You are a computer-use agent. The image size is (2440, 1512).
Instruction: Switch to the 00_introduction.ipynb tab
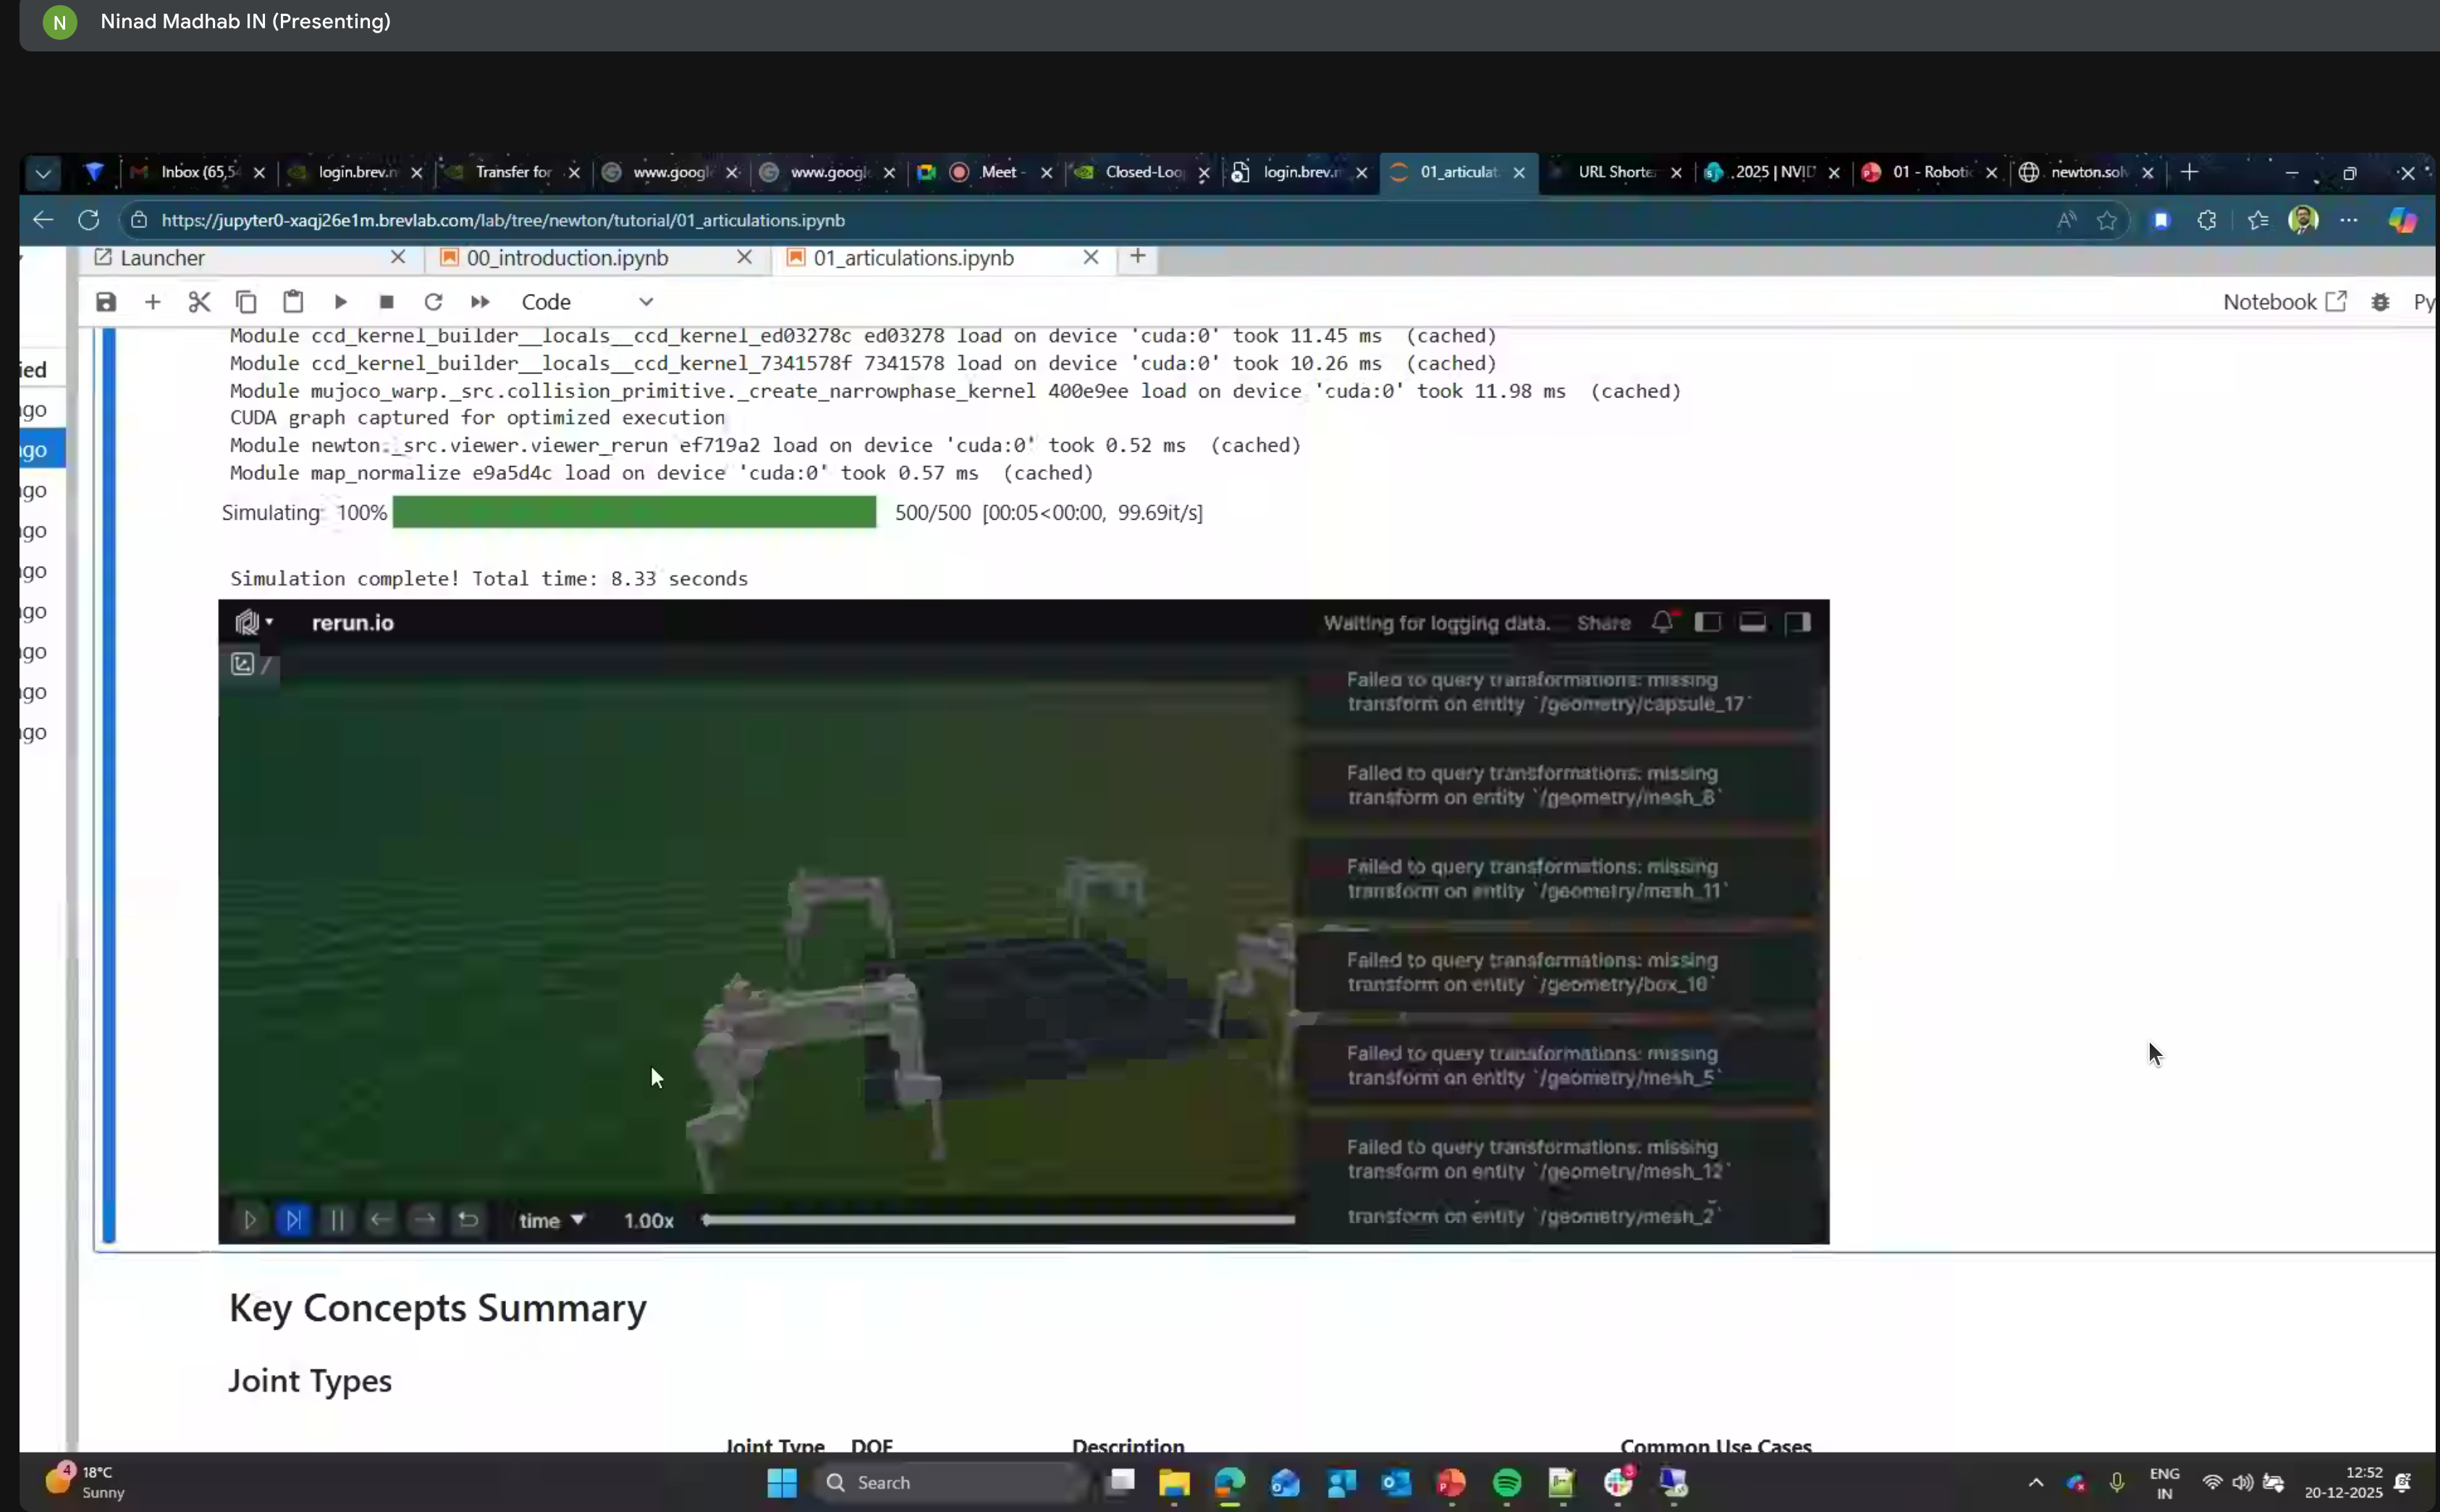click(566, 257)
